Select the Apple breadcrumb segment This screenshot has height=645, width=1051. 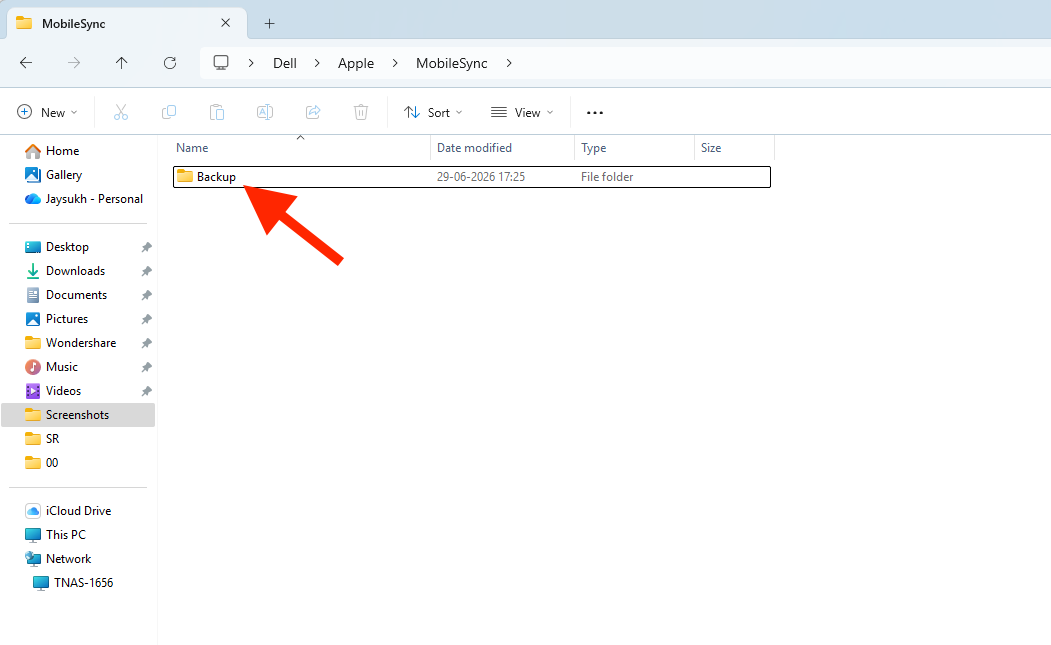(356, 63)
